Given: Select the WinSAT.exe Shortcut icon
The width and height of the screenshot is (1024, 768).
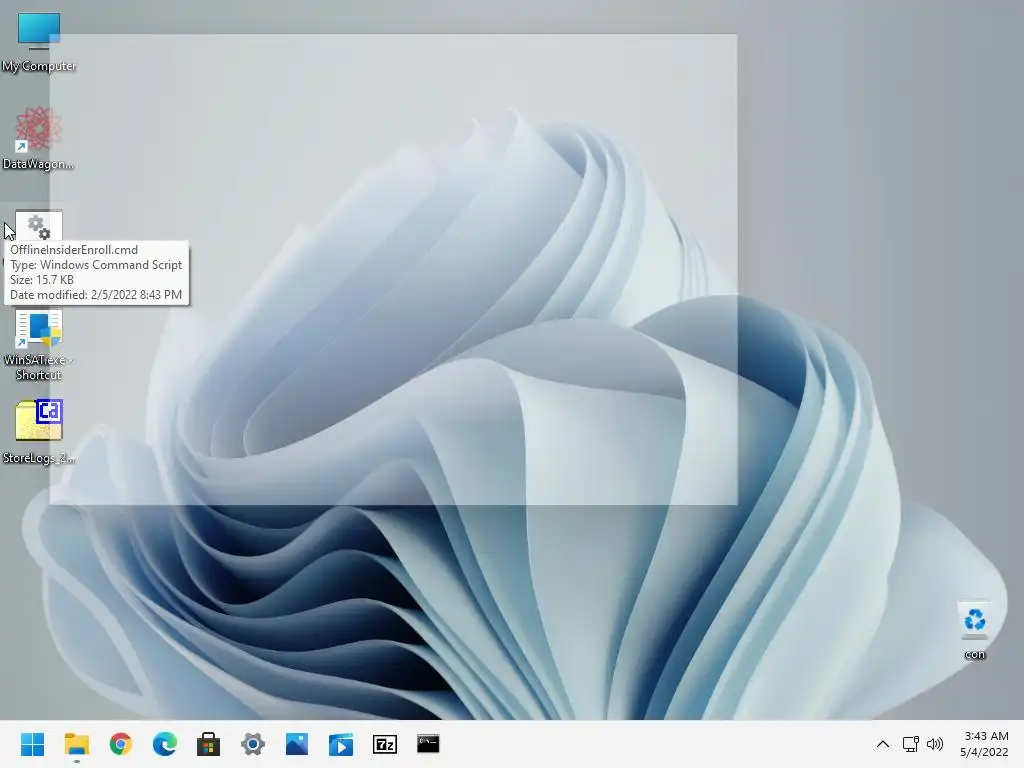Looking at the screenshot, I should [39, 328].
